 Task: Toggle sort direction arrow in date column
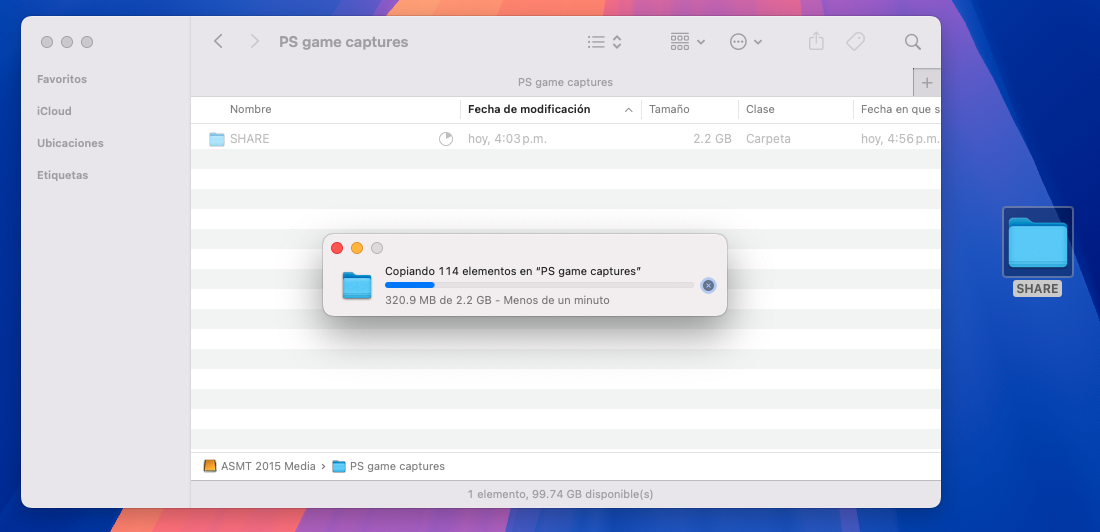[x=629, y=110]
